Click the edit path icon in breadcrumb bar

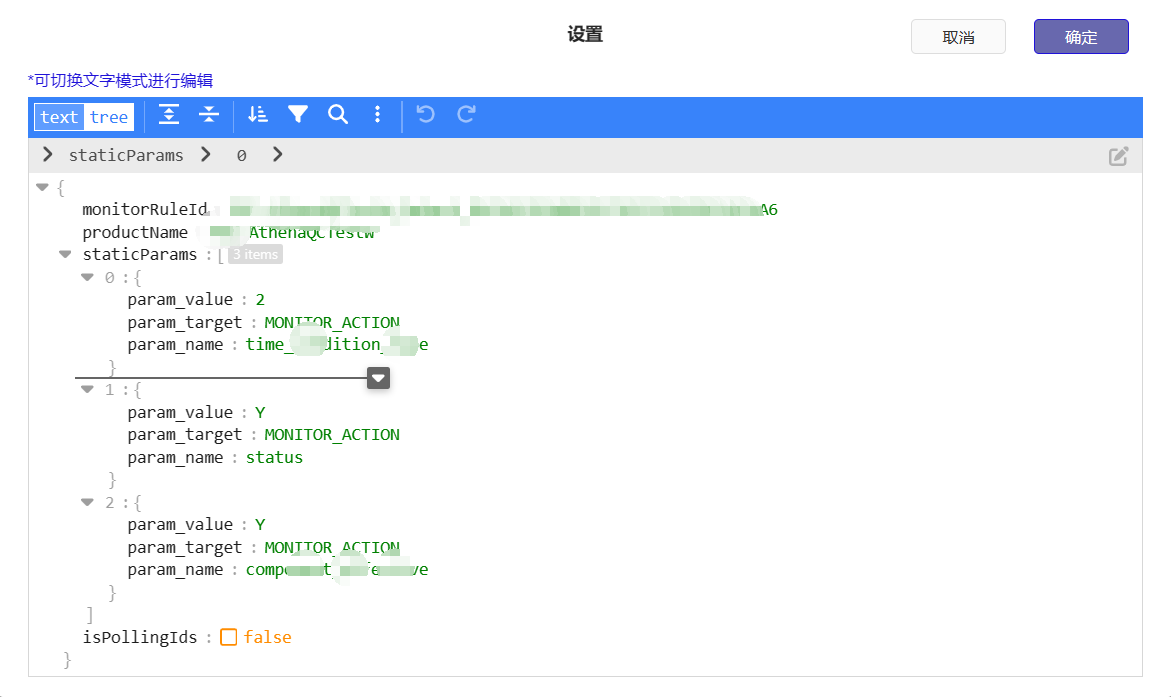pyautogui.click(x=1118, y=156)
